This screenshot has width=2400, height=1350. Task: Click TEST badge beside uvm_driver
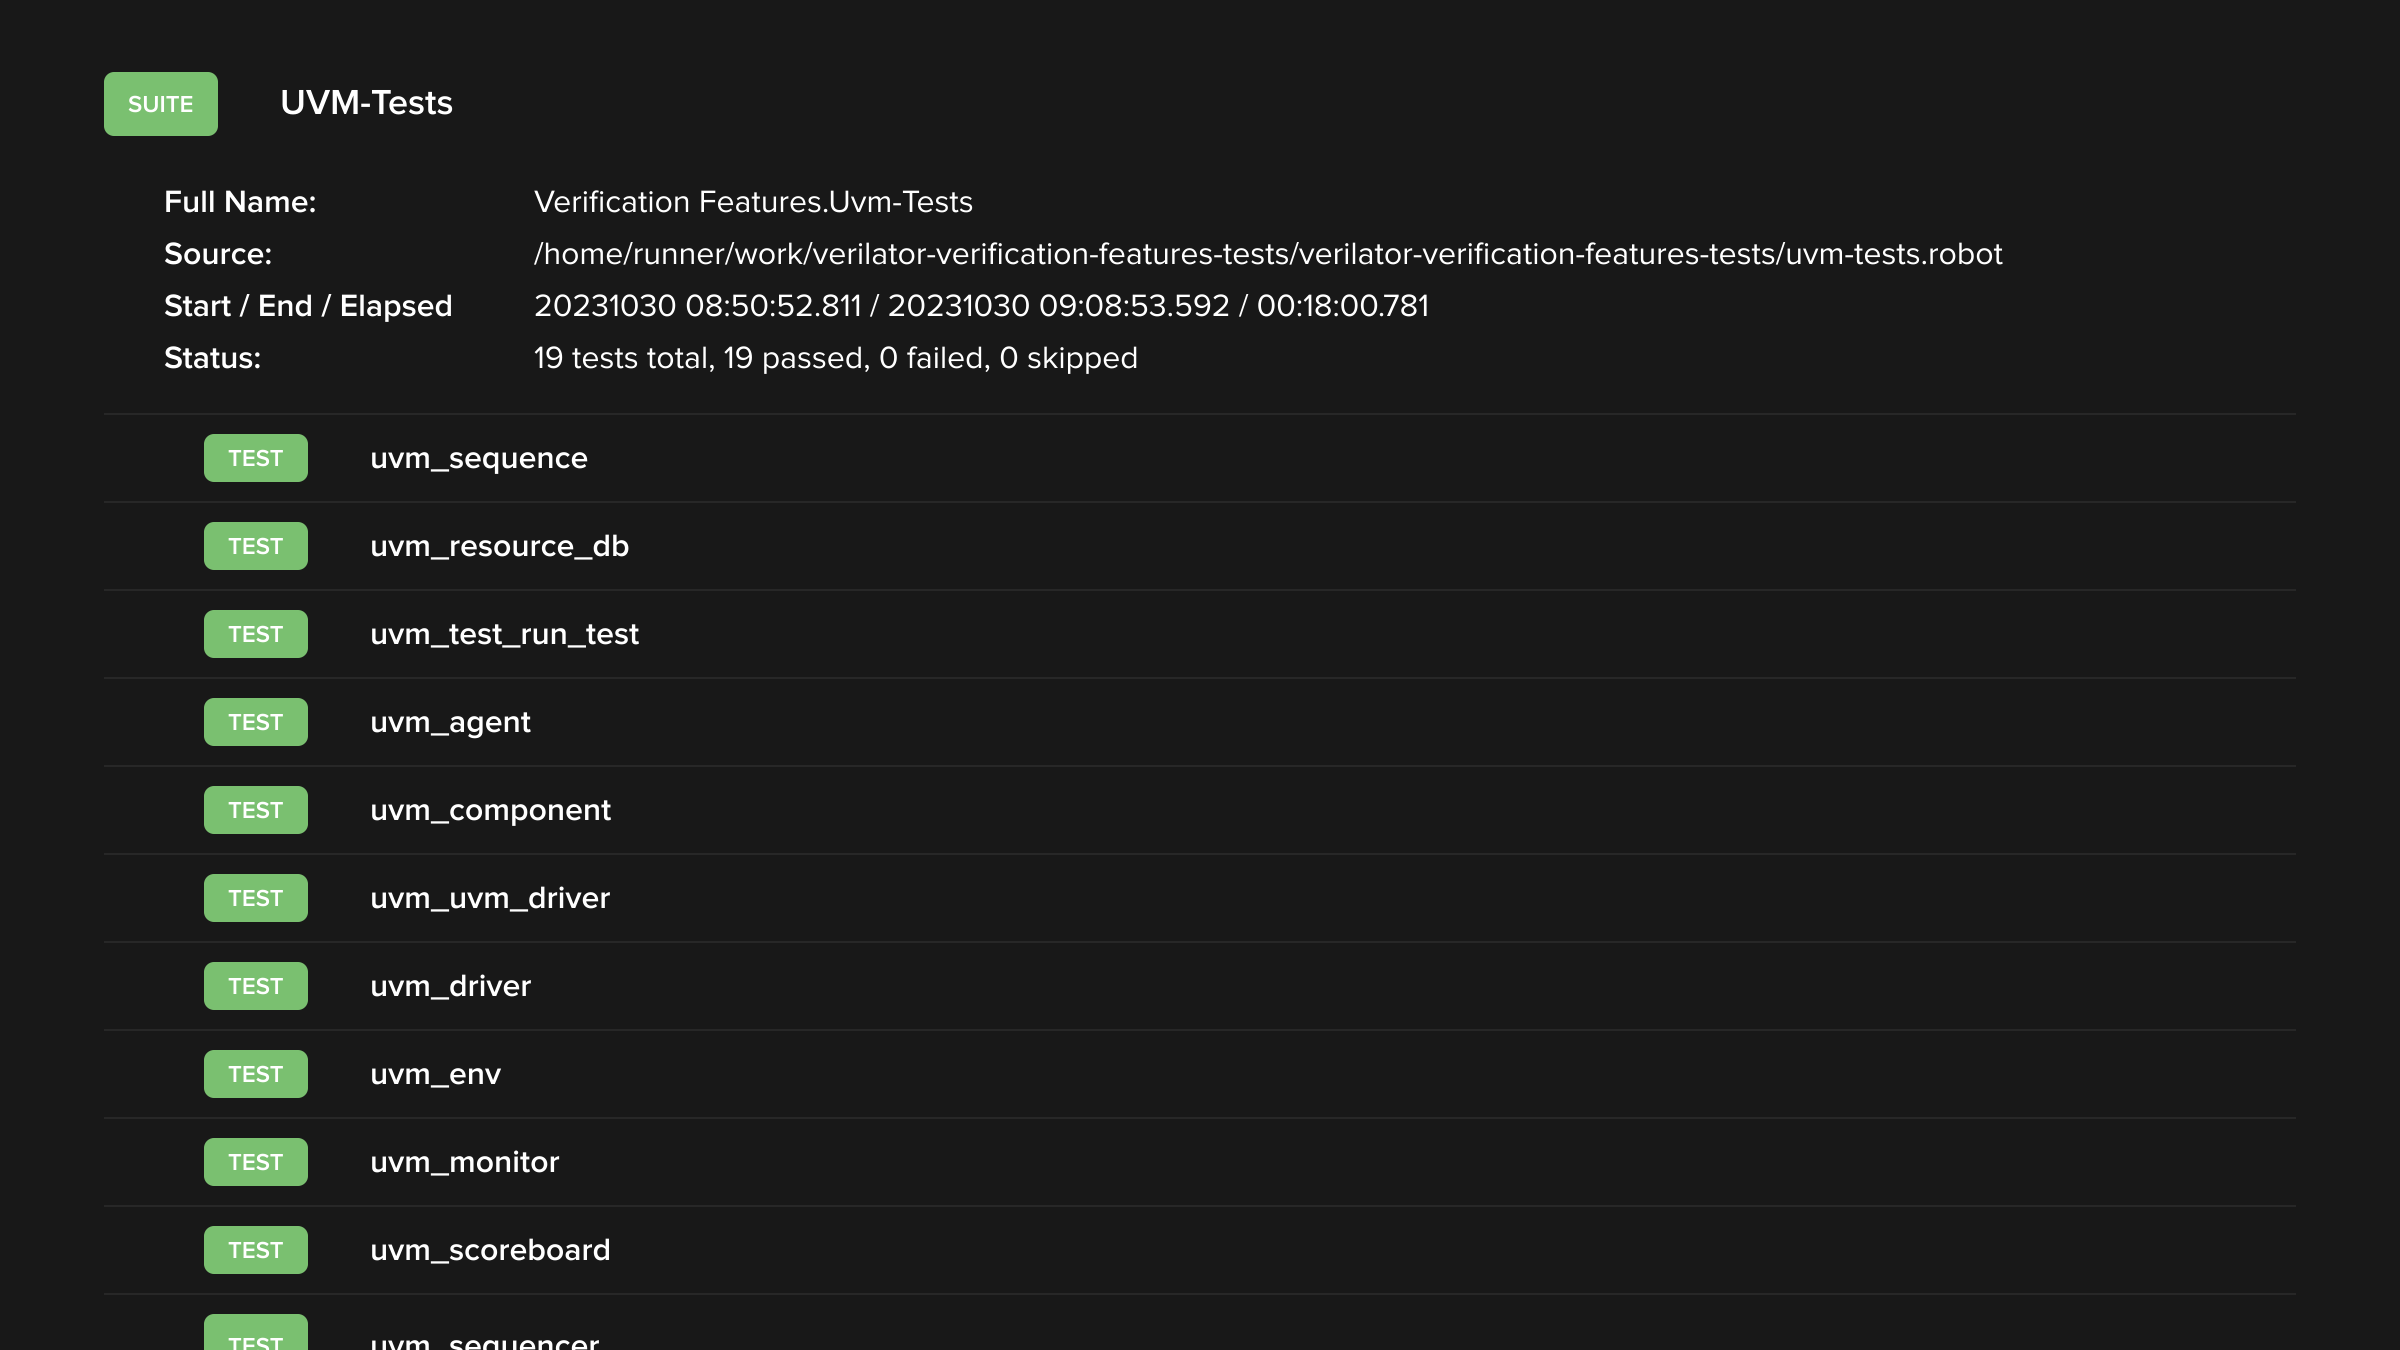tap(255, 986)
